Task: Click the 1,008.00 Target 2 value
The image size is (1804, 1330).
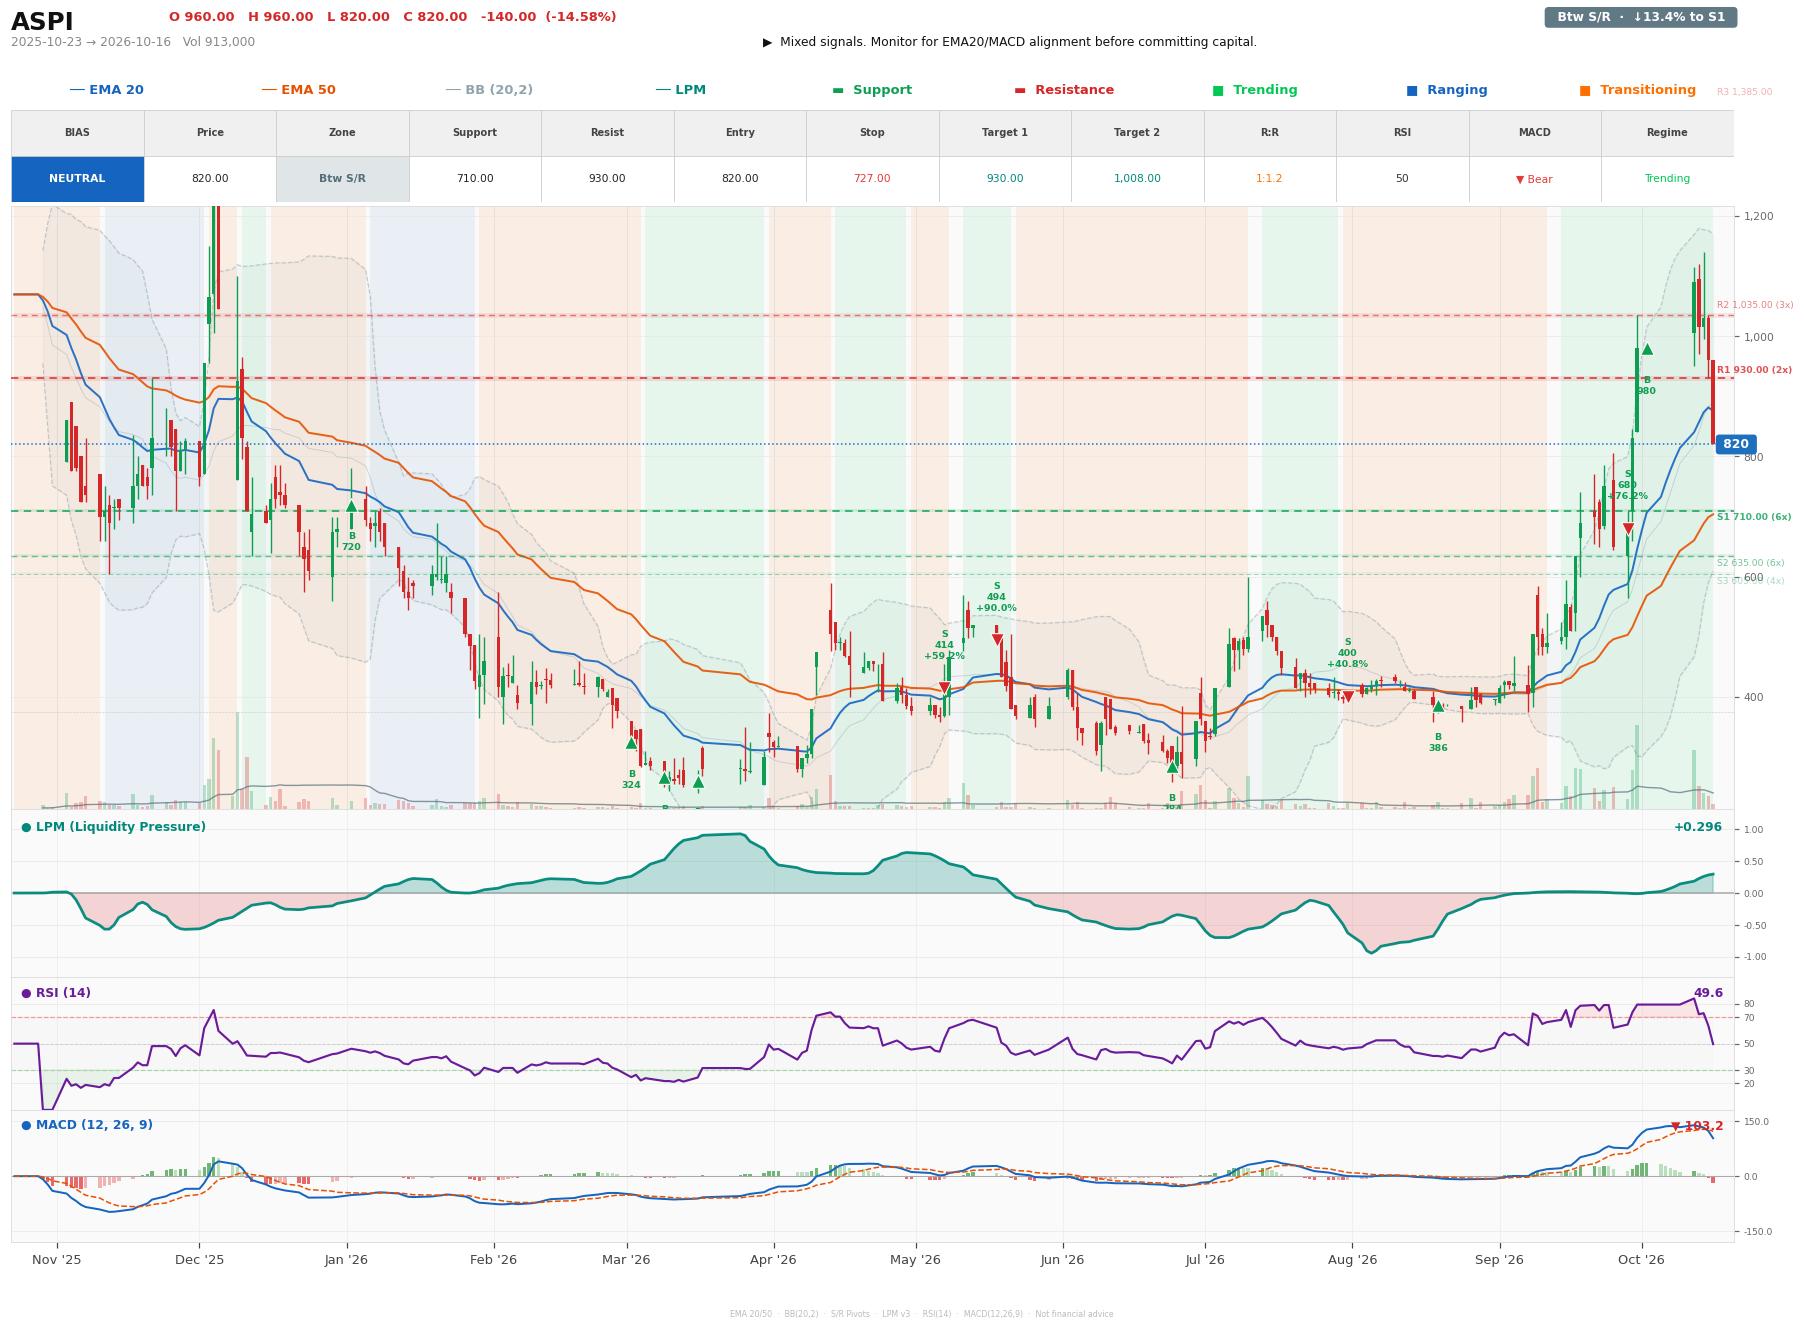Action: [1137, 179]
